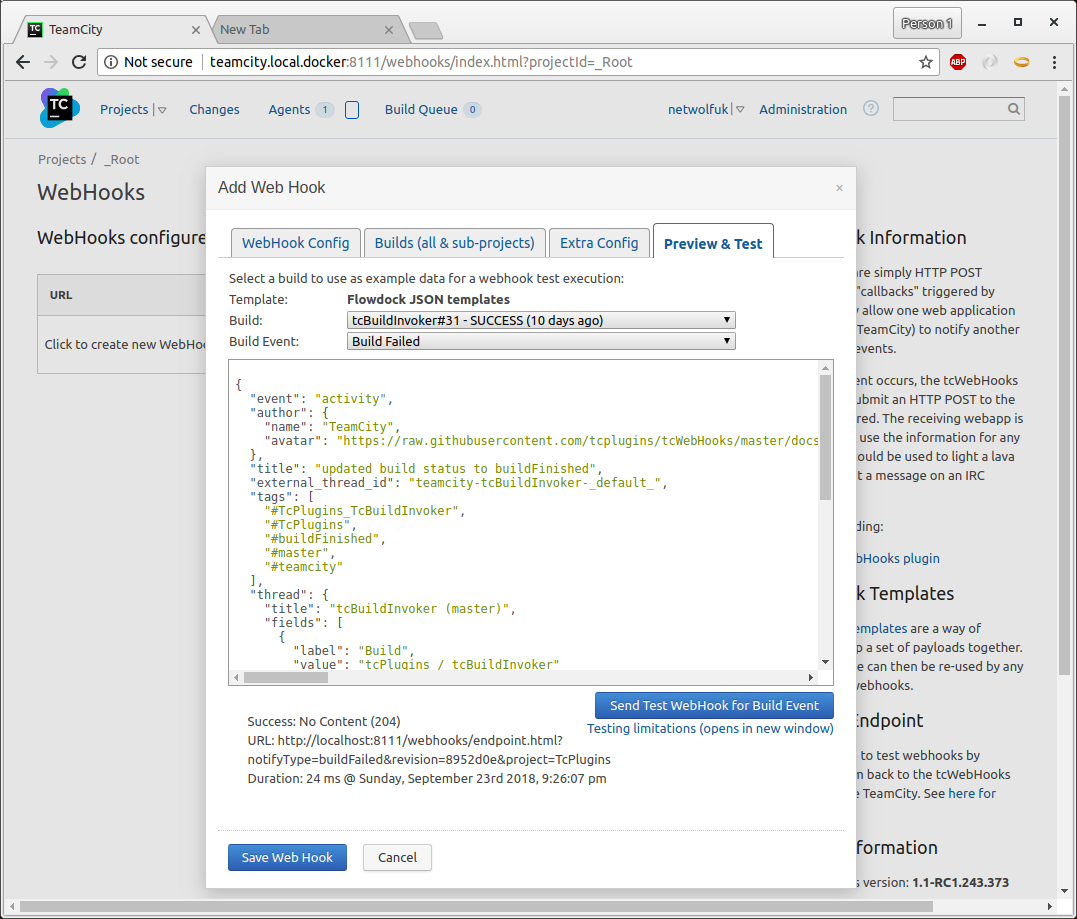Click the help question mark icon
The width and height of the screenshot is (1077, 919).
click(870, 109)
